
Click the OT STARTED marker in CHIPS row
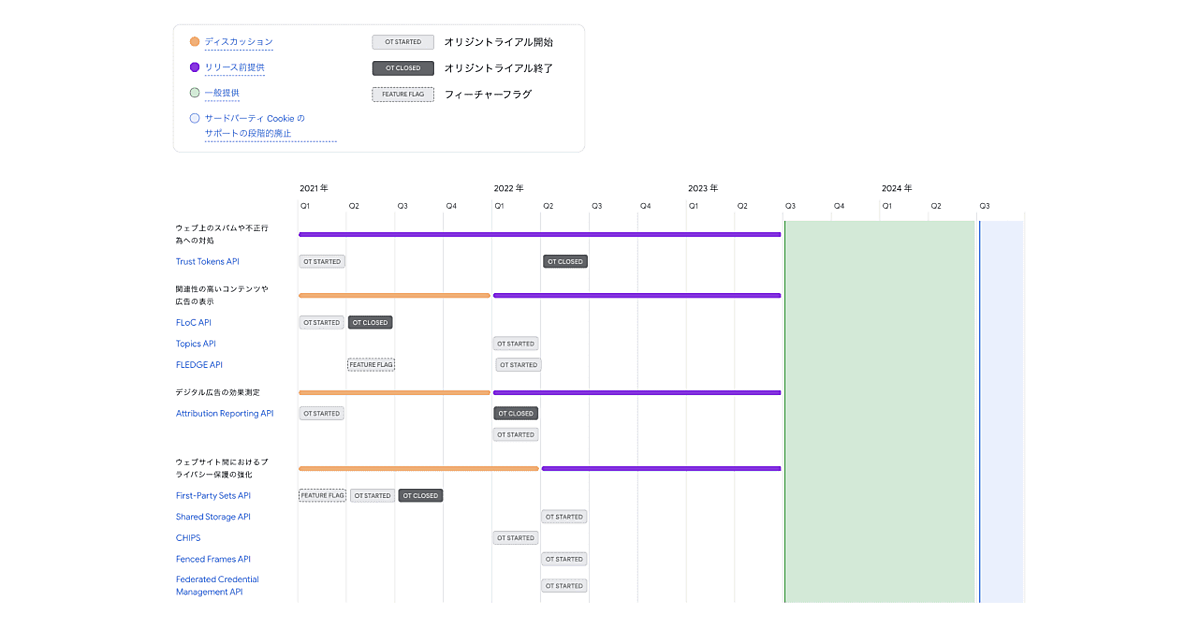pos(516,538)
